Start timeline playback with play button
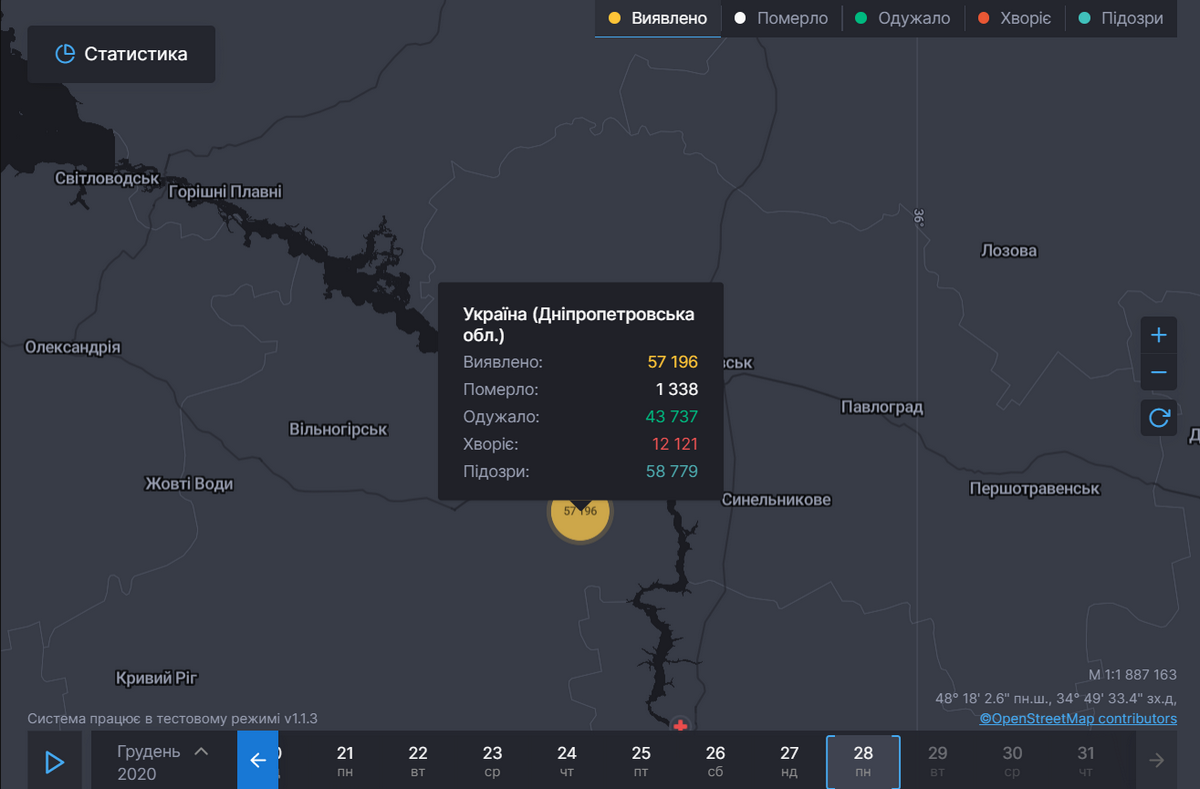The image size is (1200, 789). click(x=55, y=762)
